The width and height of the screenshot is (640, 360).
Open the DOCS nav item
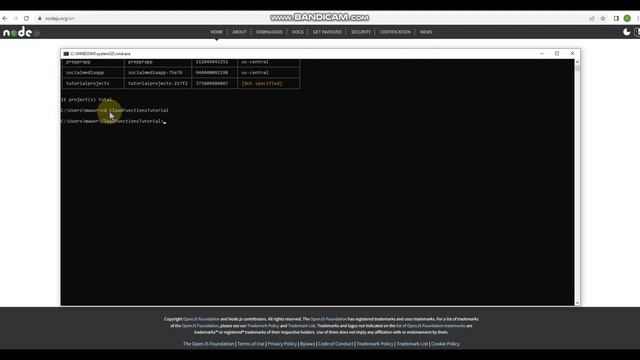pyautogui.click(x=298, y=32)
